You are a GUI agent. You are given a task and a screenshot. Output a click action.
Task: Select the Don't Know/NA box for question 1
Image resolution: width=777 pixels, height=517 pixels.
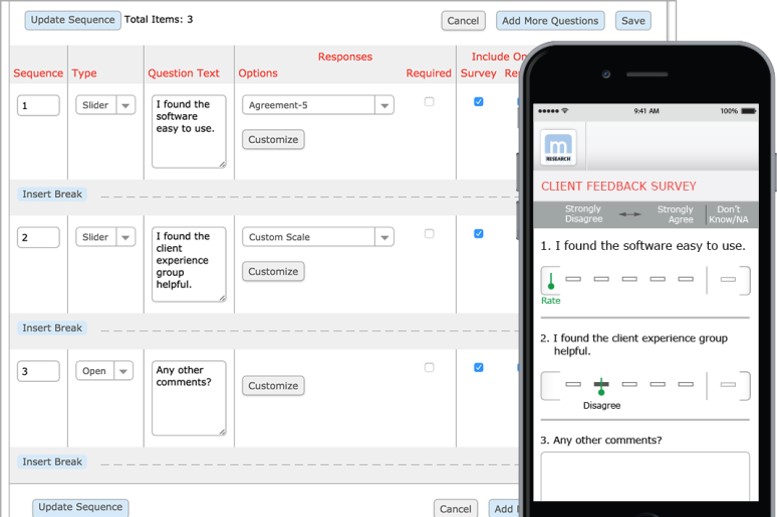click(x=728, y=279)
